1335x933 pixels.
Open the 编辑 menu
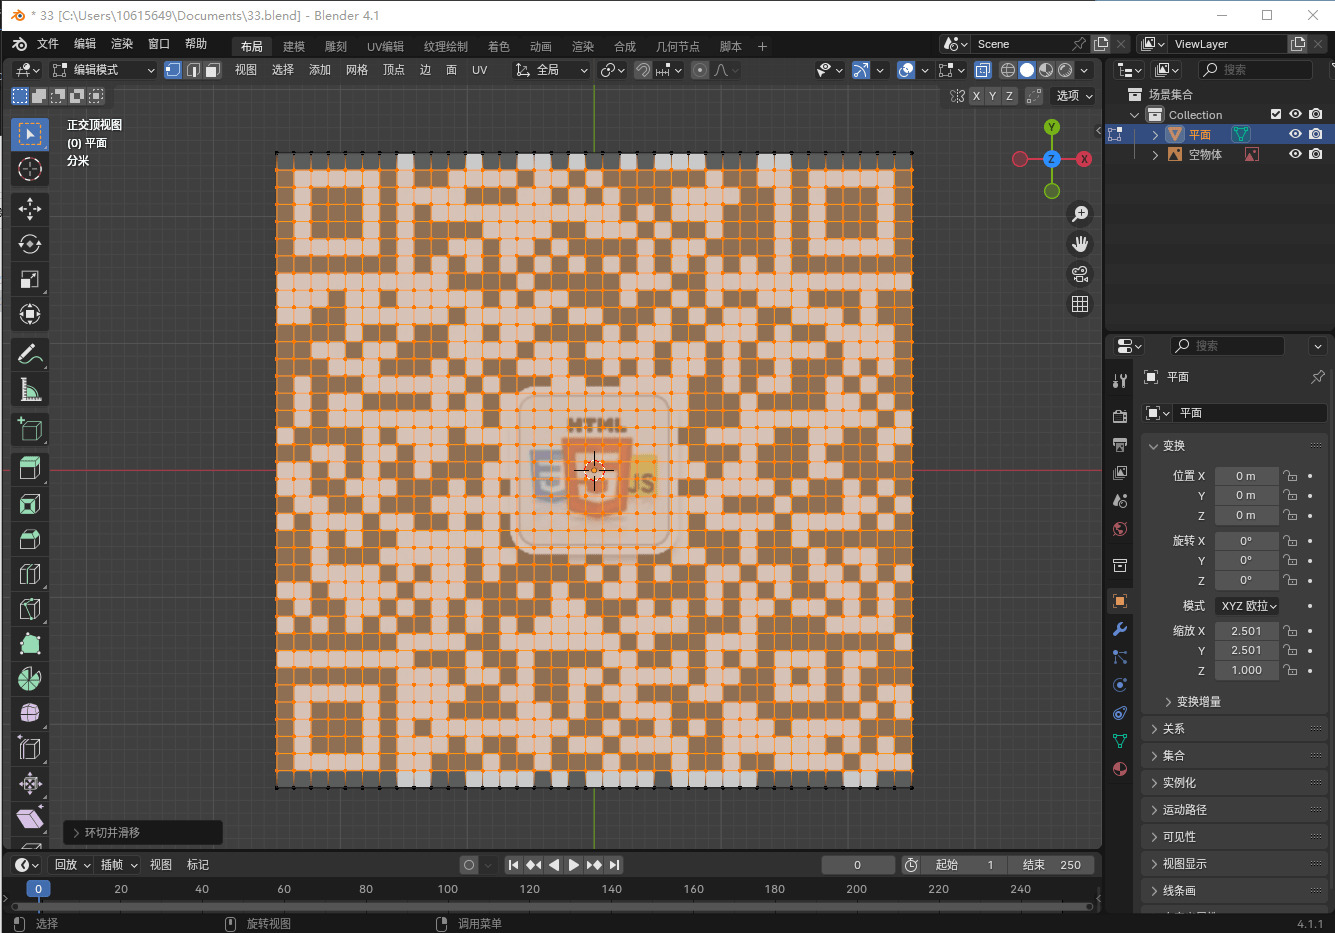(85, 44)
